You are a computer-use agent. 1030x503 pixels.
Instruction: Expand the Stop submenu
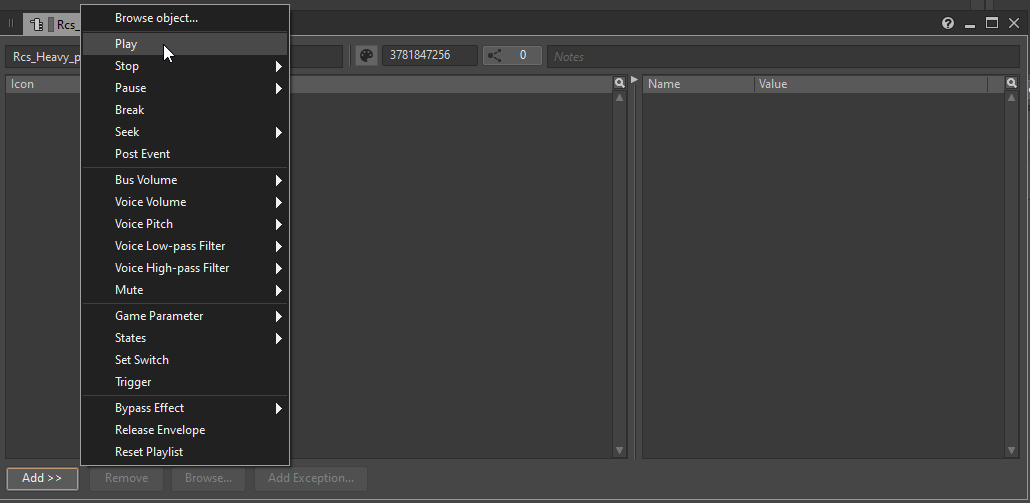coord(279,66)
